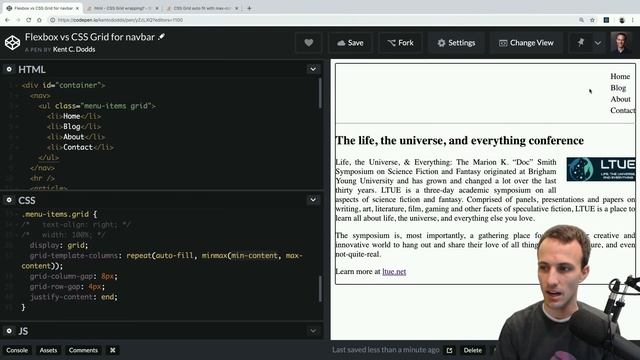The image size is (640, 360).
Task: Click the CSS editor scrollbar
Action: (x=320, y=288)
